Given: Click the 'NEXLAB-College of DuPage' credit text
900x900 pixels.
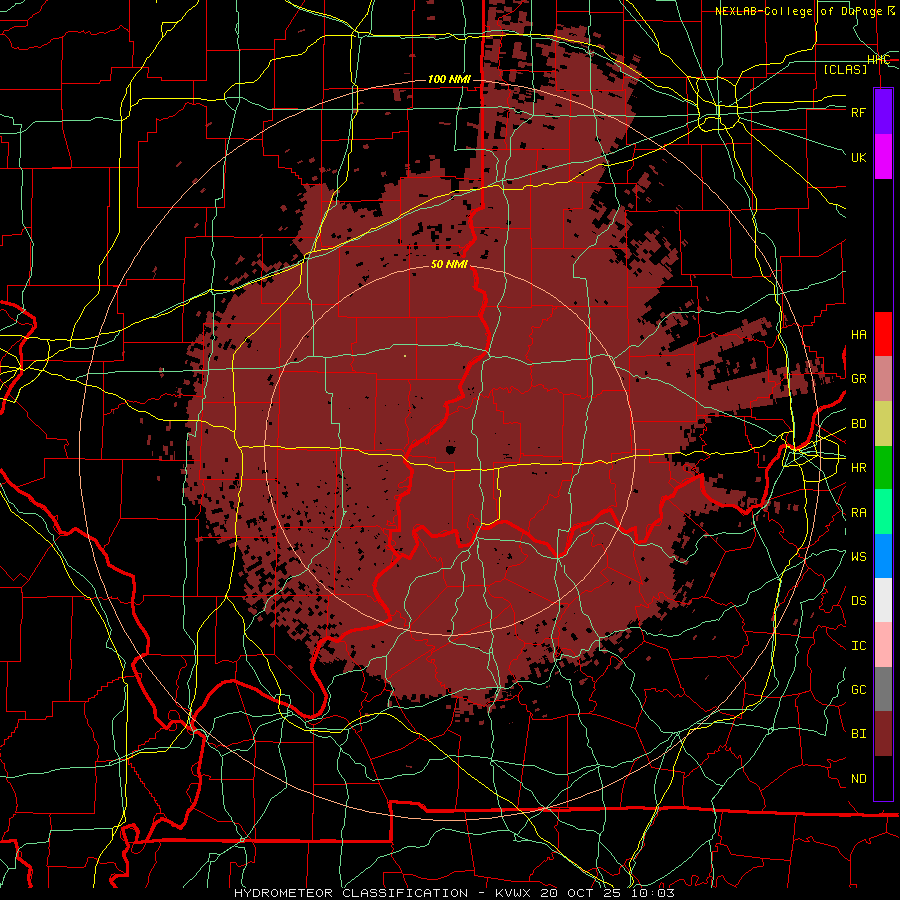Looking at the screenshot, I should [x=799, y=11].
